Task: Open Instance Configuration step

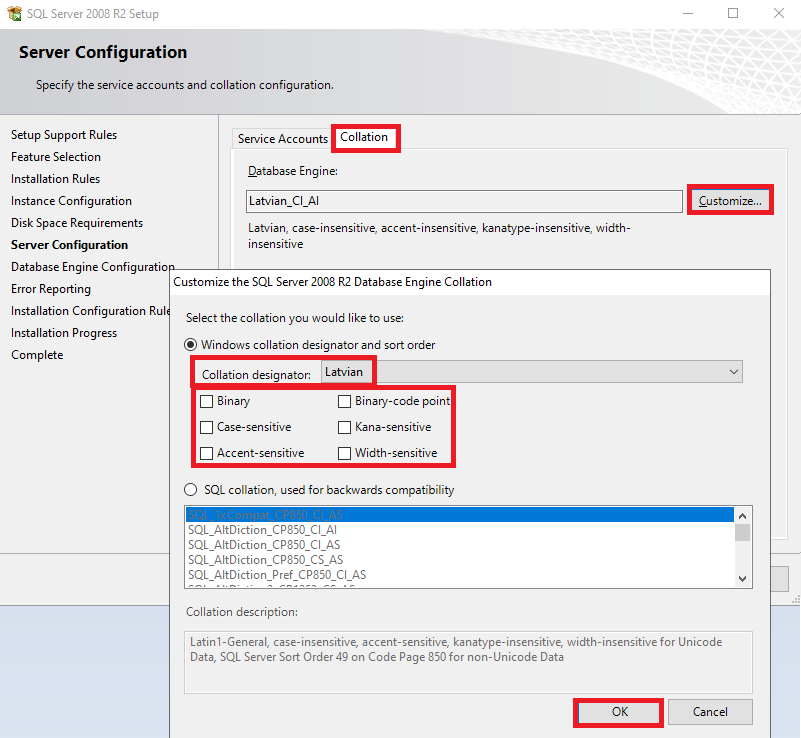Action: click(x=71, y=201)
